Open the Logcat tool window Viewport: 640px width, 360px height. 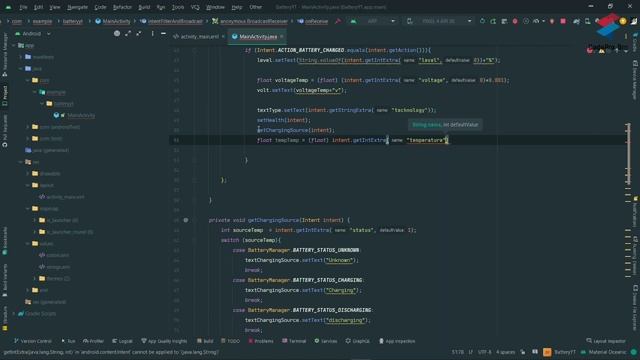[122, 341]
